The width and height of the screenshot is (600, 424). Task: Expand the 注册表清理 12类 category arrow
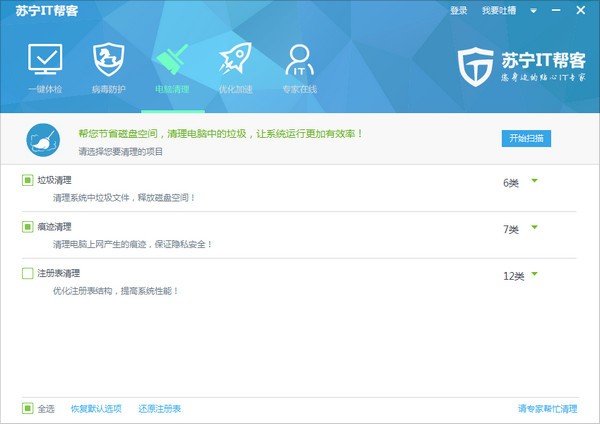click(x=535, y=274)
